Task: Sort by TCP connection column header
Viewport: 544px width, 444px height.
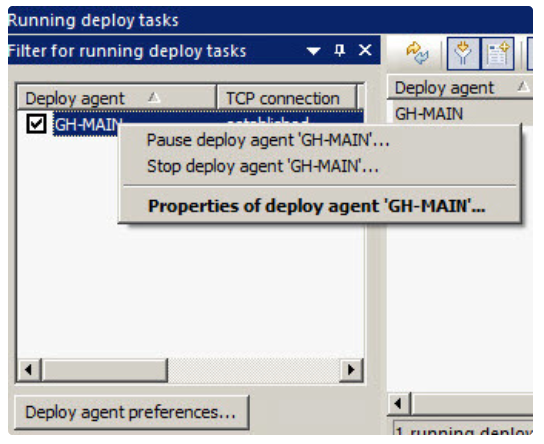Action: pyautogui.click(x=287, y=99)
